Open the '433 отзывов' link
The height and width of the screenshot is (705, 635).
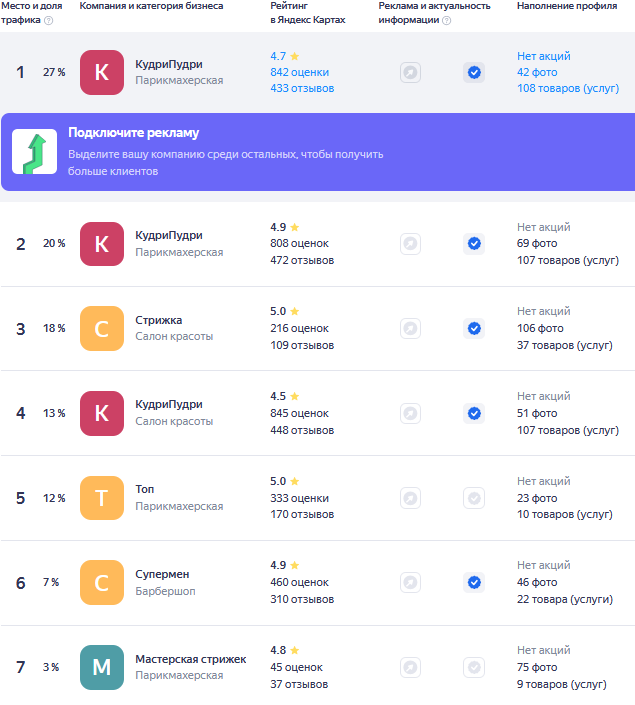[x=302, y=88]
